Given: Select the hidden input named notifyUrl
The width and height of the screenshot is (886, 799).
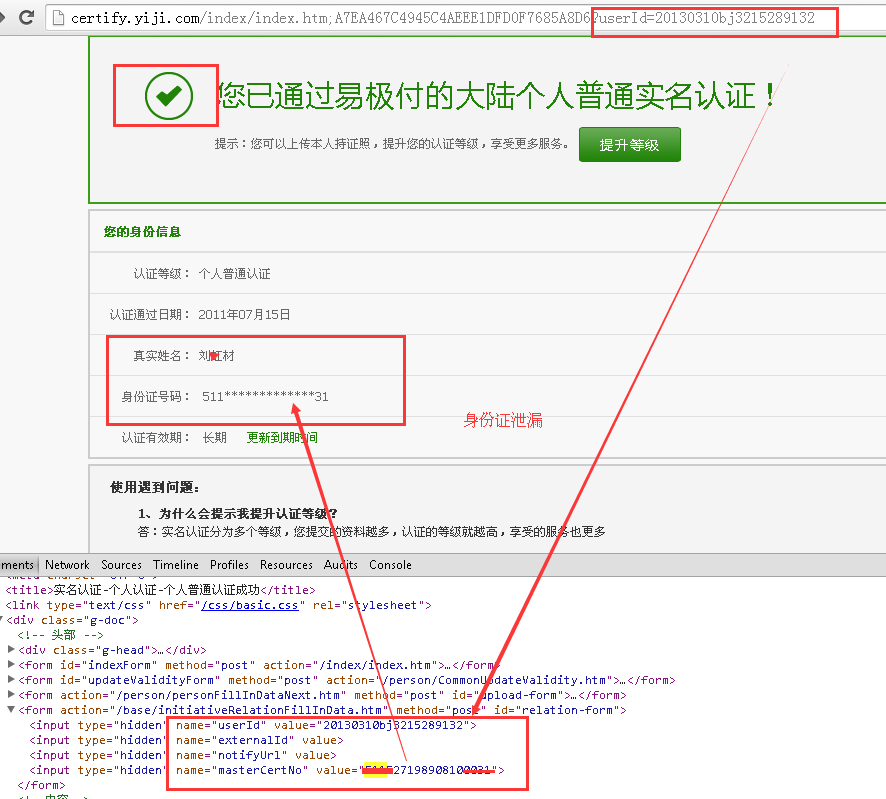Looking at the screenshot, I should point(183,755).
